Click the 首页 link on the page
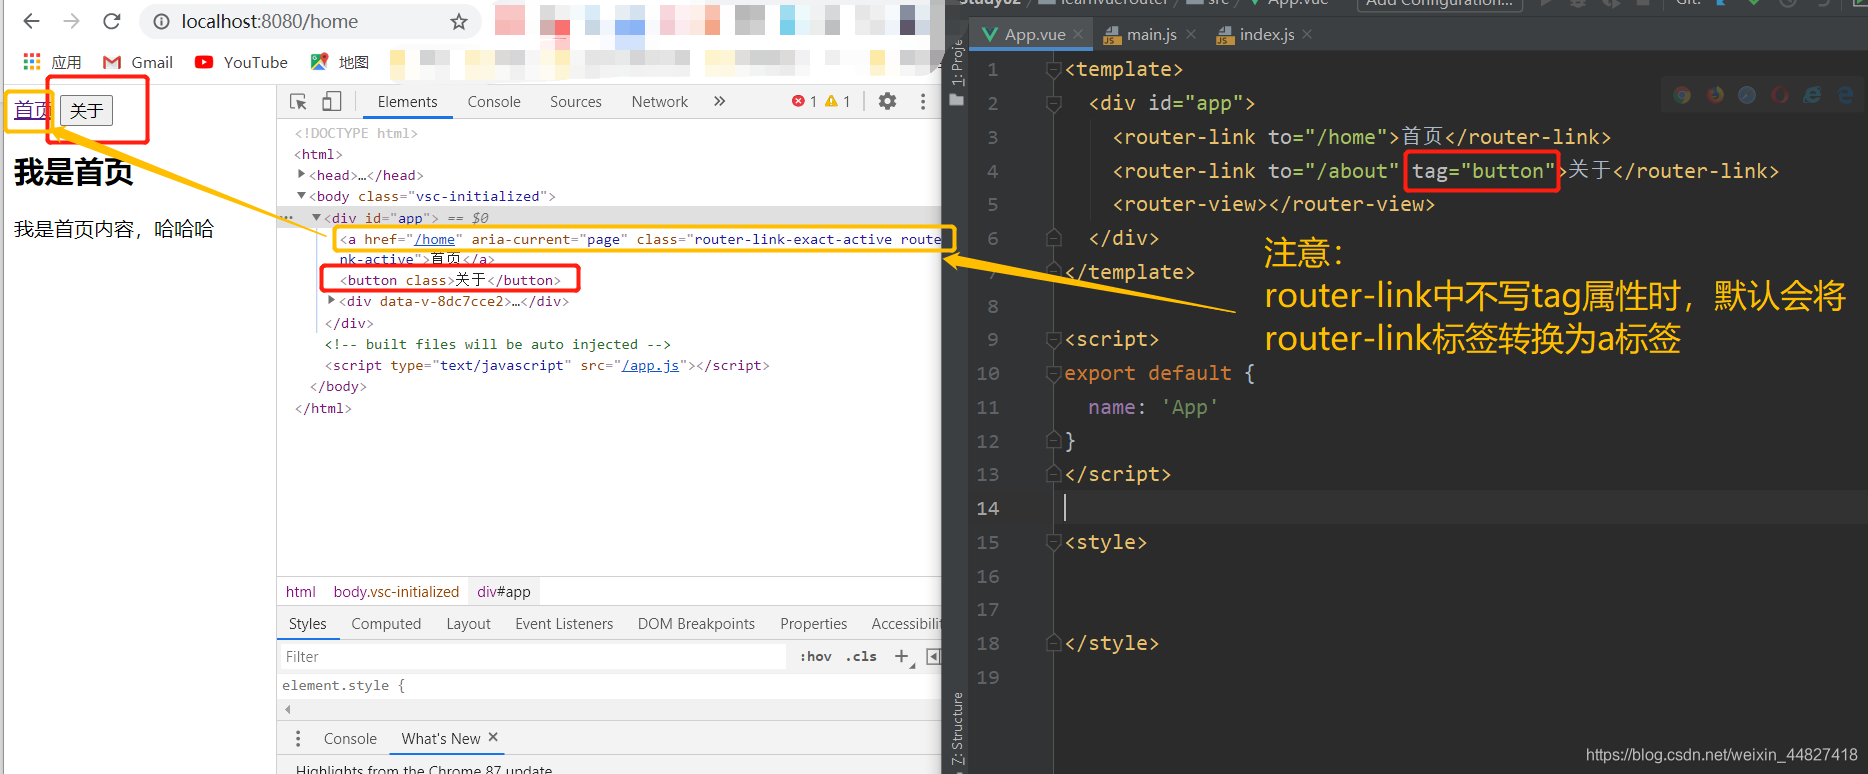Screen dimensions: 1868x774 point(32,110)
